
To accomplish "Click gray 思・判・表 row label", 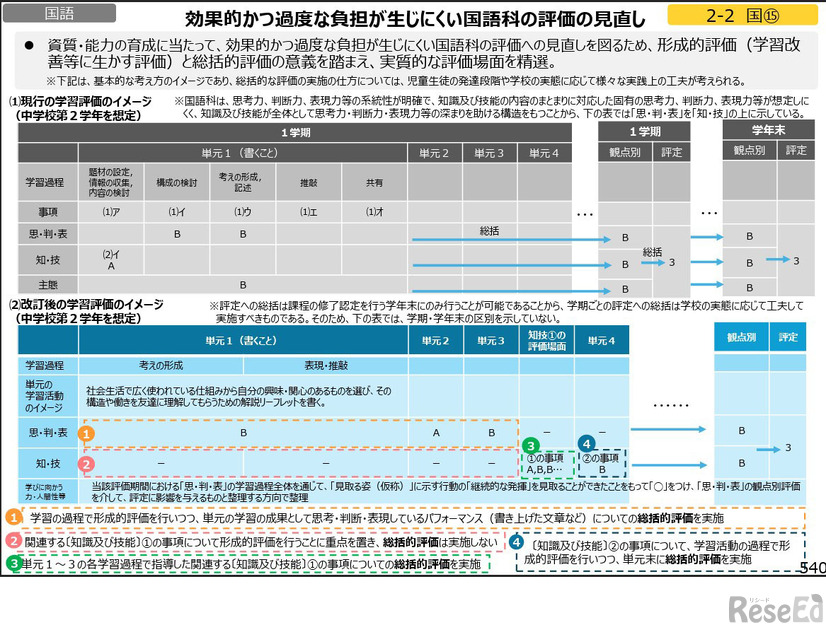I will [x=48, y=233].
